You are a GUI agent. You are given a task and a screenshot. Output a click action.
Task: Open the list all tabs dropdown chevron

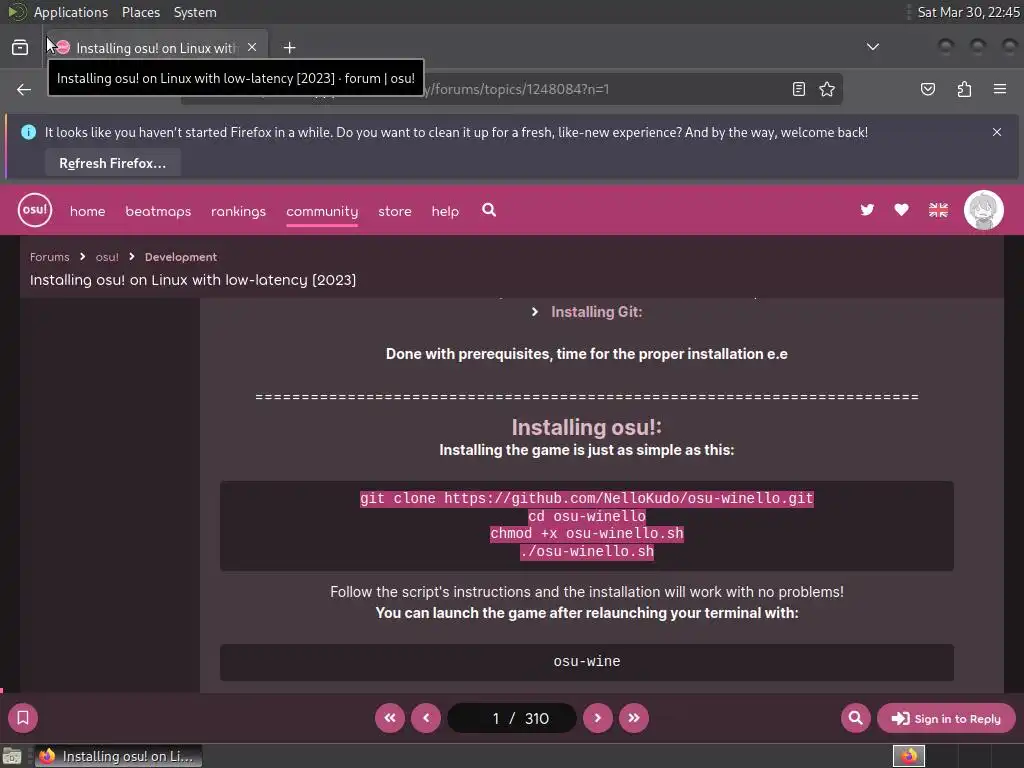(x=872, y=47)
